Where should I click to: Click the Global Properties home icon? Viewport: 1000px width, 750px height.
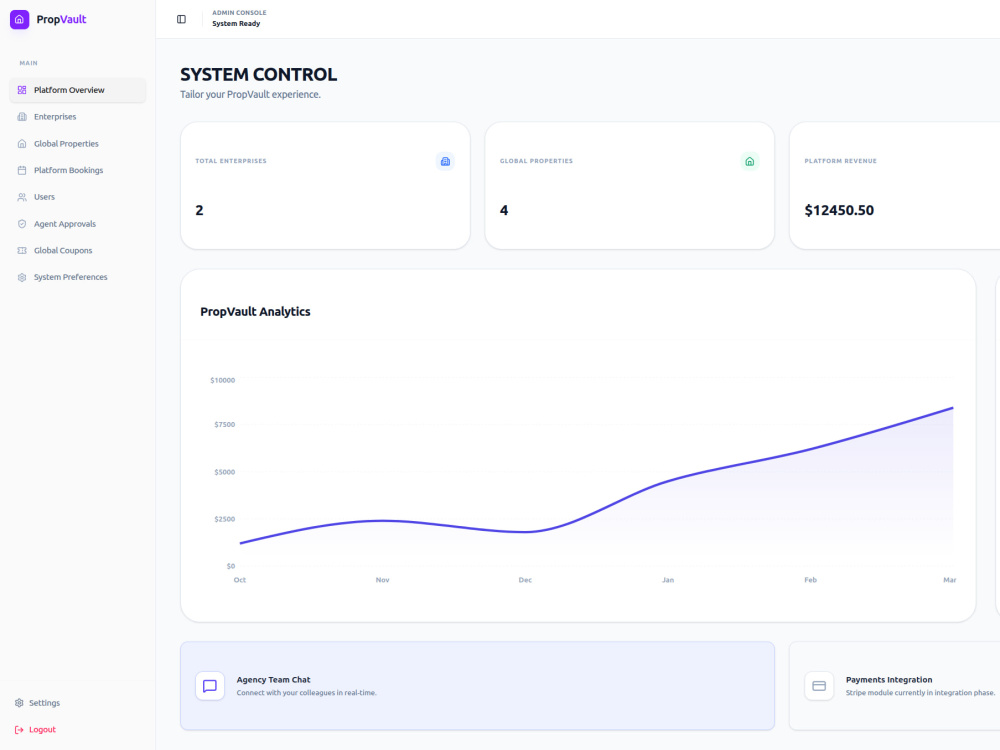click(22, 143)
